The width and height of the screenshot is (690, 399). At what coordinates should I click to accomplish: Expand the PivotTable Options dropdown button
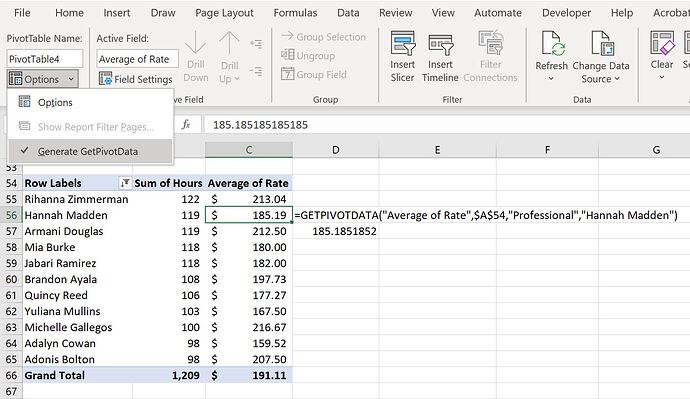point(43,79)
